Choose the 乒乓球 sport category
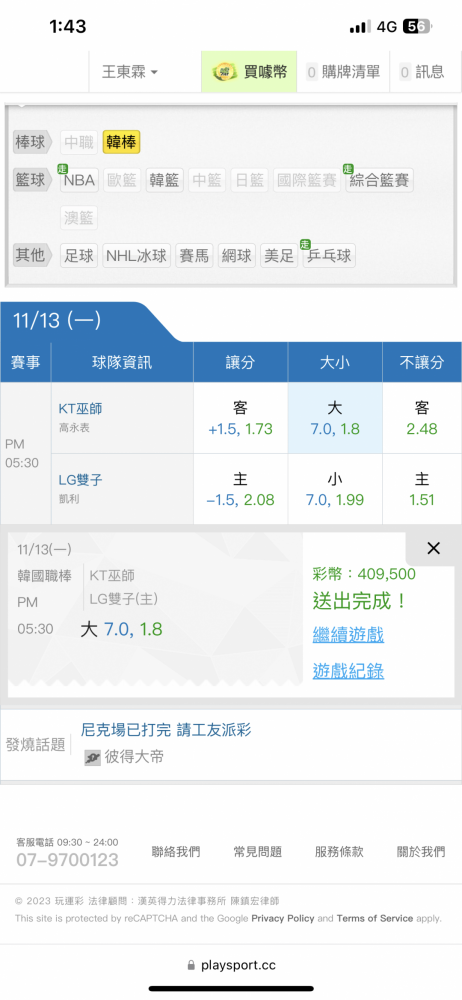 tap(329, 256)
